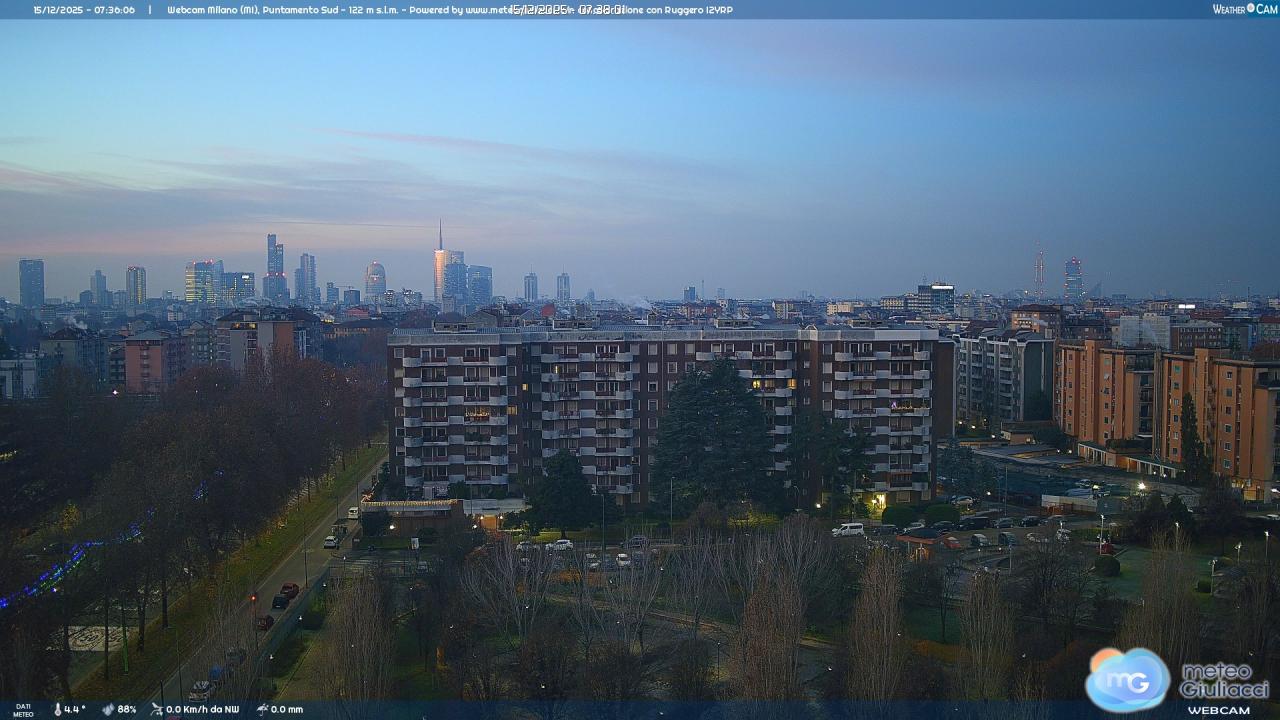Screen dimensions: 1280x720
Task: Click the mG cloud logo
Action: click(1127, 679)
